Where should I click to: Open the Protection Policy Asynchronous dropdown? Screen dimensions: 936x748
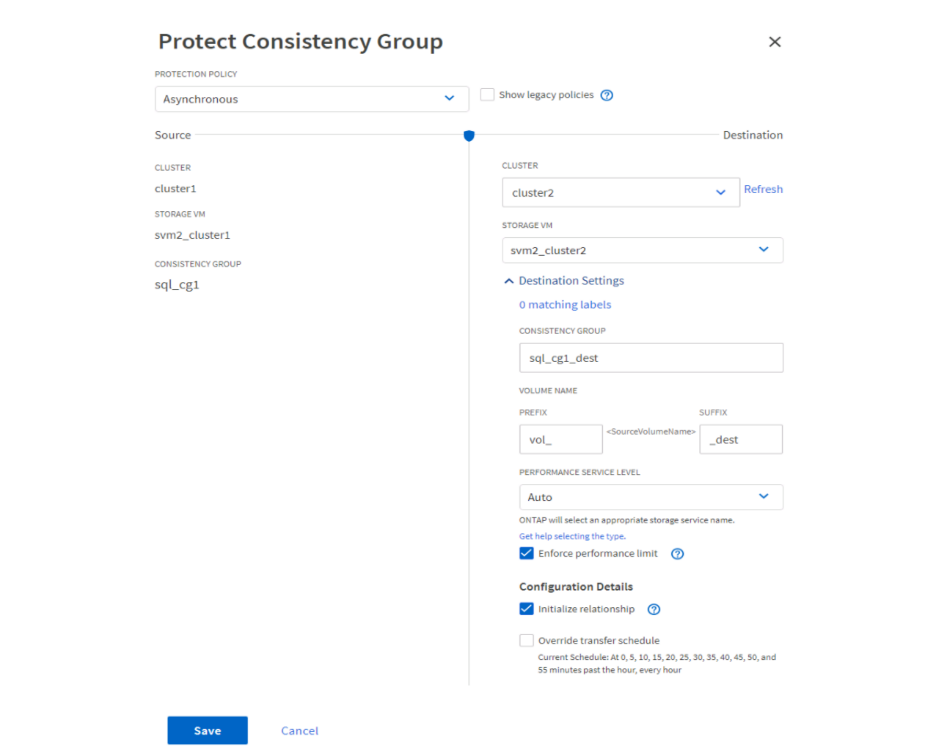[311, 99]
